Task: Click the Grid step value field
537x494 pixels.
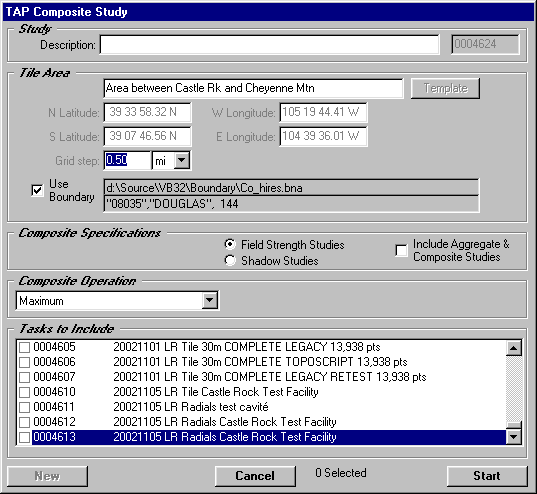Action: [x=127, y=160]
